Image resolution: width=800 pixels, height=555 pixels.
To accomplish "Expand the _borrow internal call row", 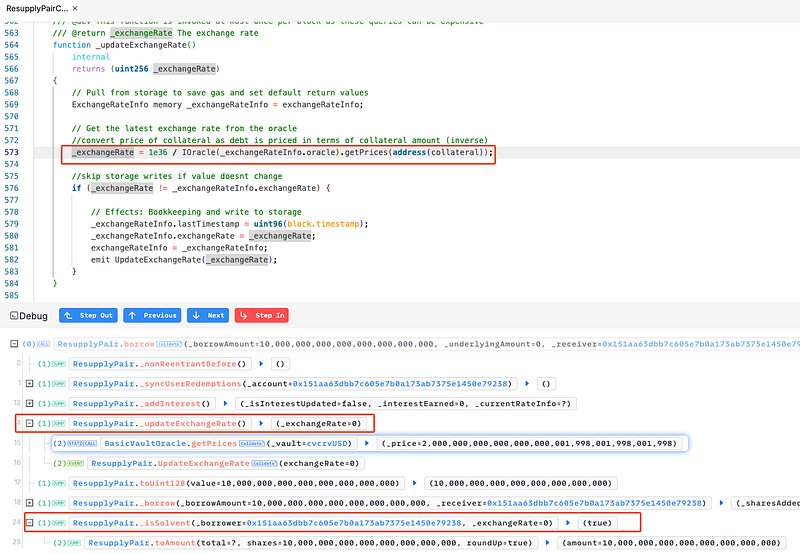I will 30,503.
